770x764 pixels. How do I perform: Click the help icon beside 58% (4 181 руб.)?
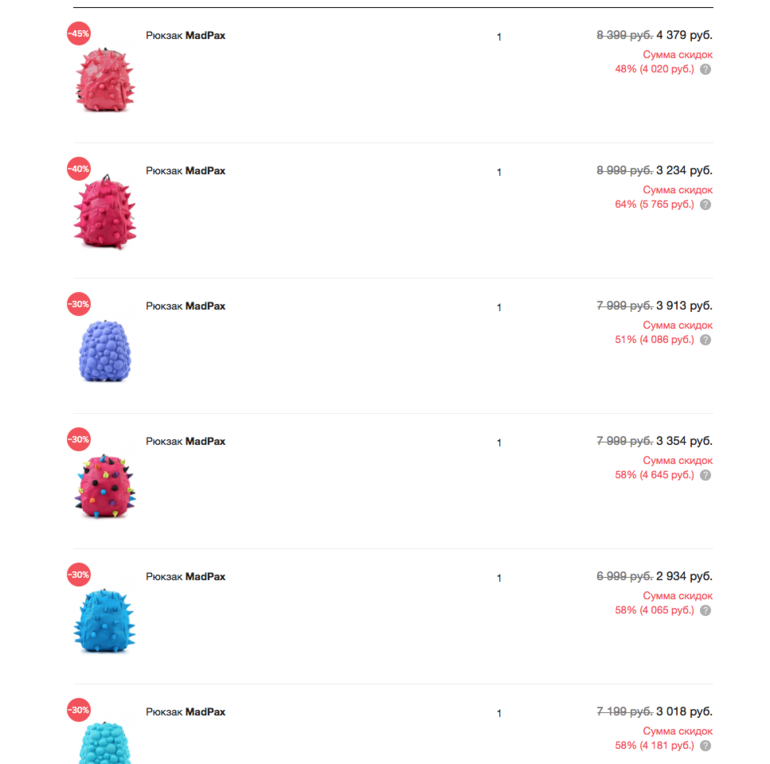[705, 745]
